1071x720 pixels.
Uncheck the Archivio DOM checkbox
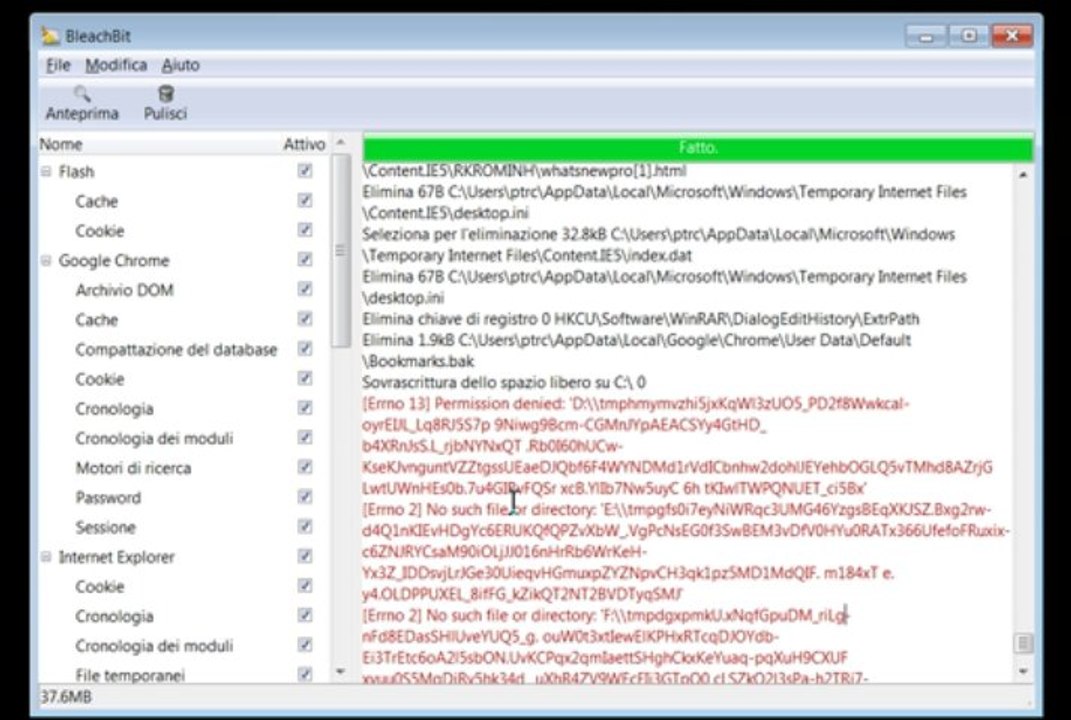coord(305,289)
